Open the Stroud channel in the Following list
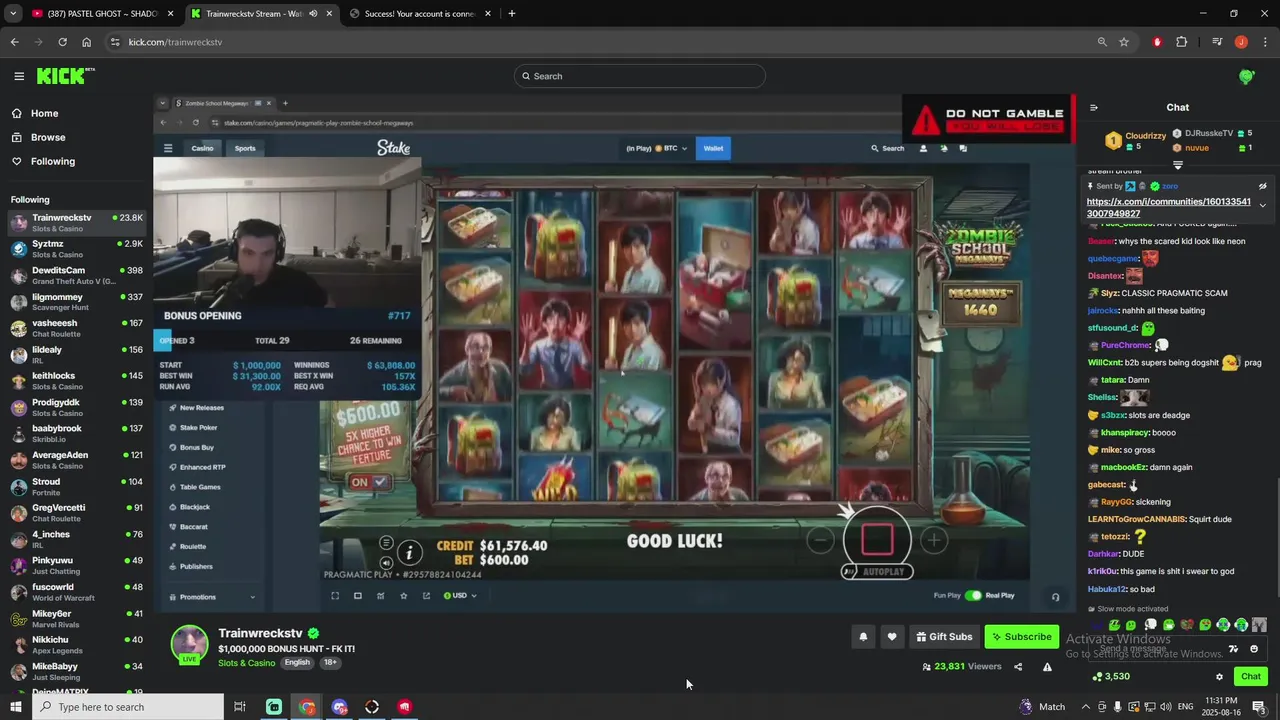 click(77, 487)
